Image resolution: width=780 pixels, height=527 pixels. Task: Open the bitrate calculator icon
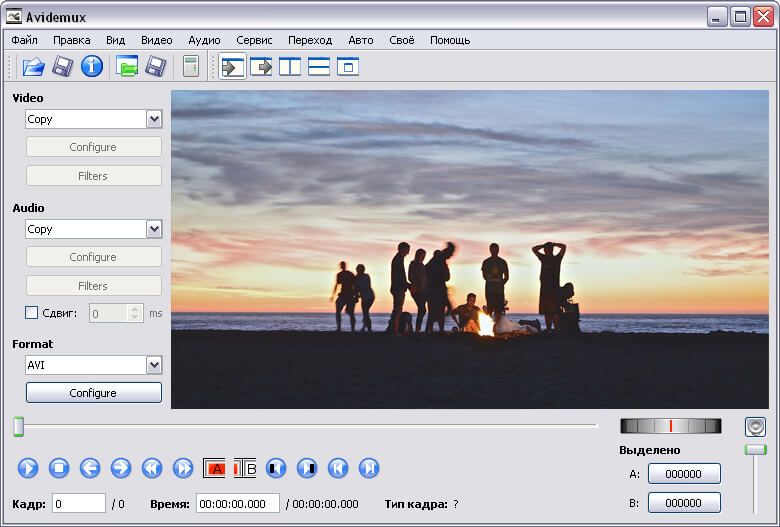point(191,66)
